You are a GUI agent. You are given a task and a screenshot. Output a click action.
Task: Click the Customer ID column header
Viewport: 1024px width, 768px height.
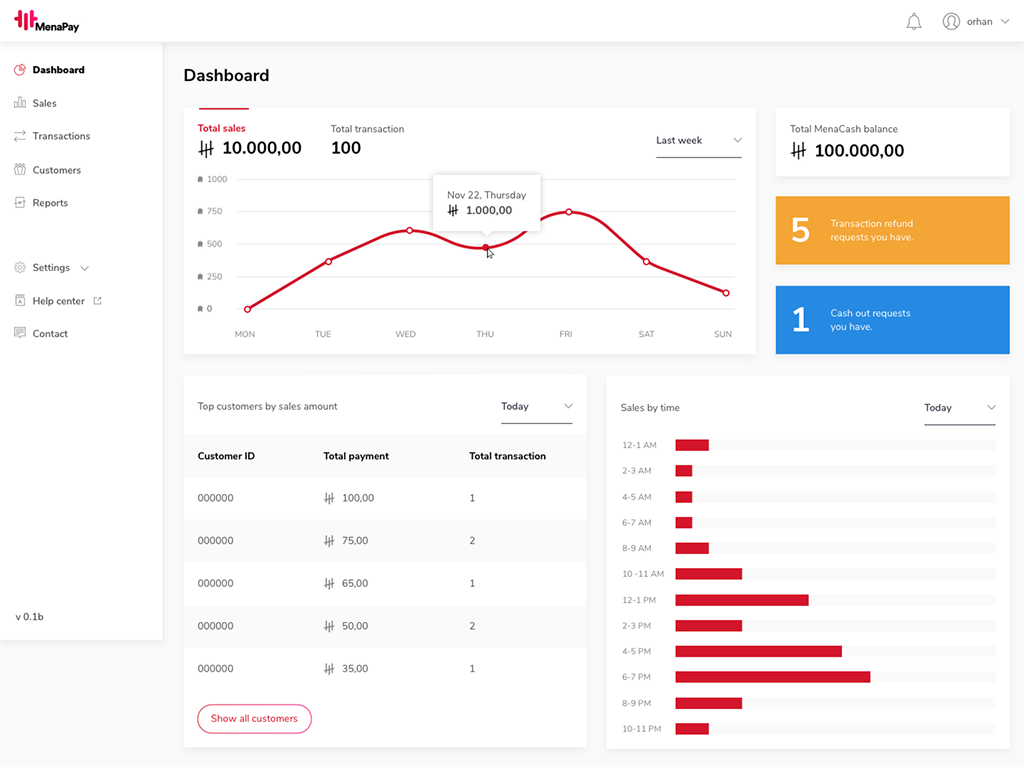coord(226,456)
